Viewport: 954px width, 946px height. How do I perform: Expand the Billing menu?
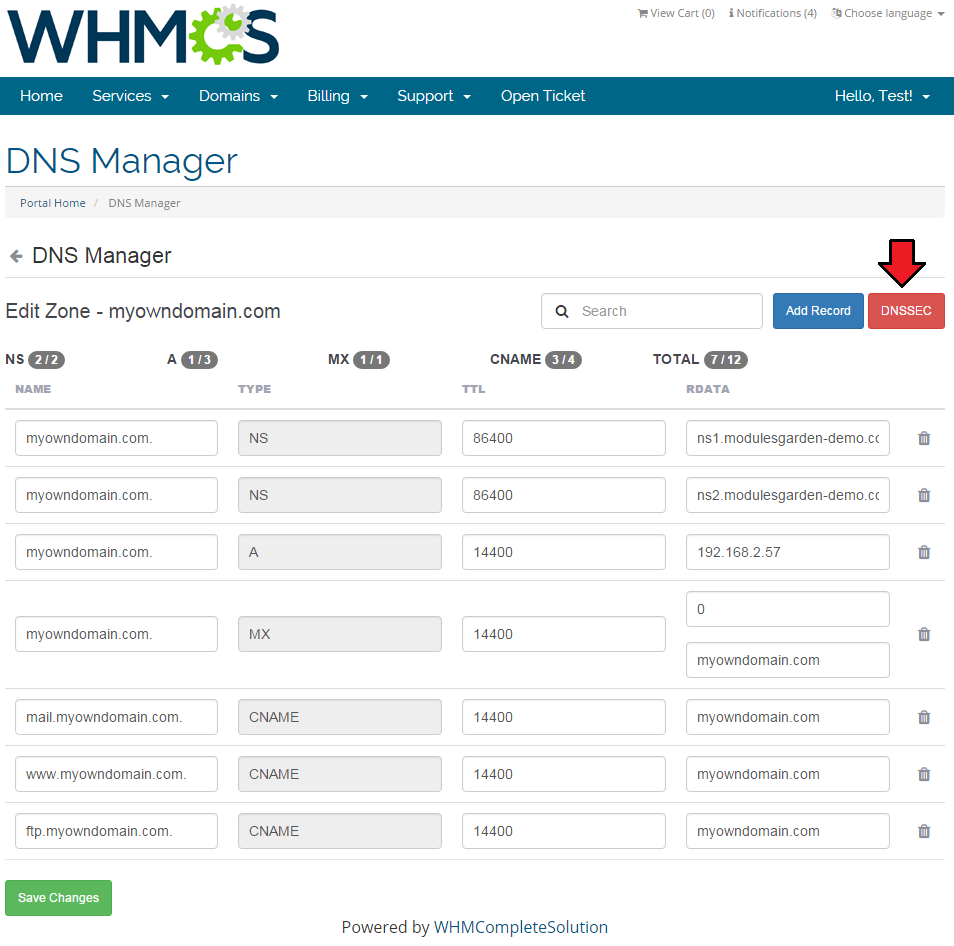click(x=337, y=96)
